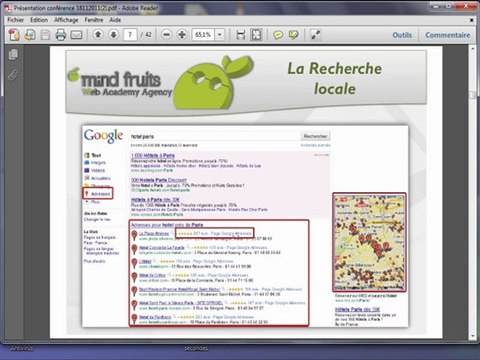Click the page number field
Image resolution: width=480 pixels, height=360 pixels.
[x=130, y=35]
